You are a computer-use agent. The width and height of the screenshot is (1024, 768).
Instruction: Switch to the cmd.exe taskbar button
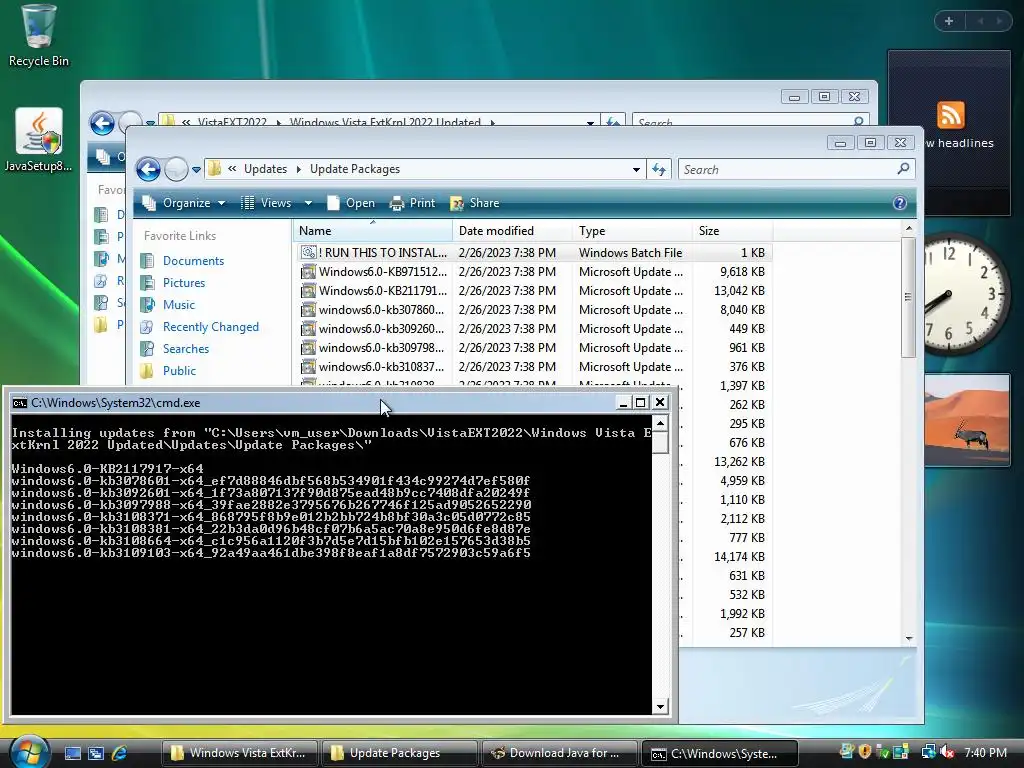click(x=719, y=753)
